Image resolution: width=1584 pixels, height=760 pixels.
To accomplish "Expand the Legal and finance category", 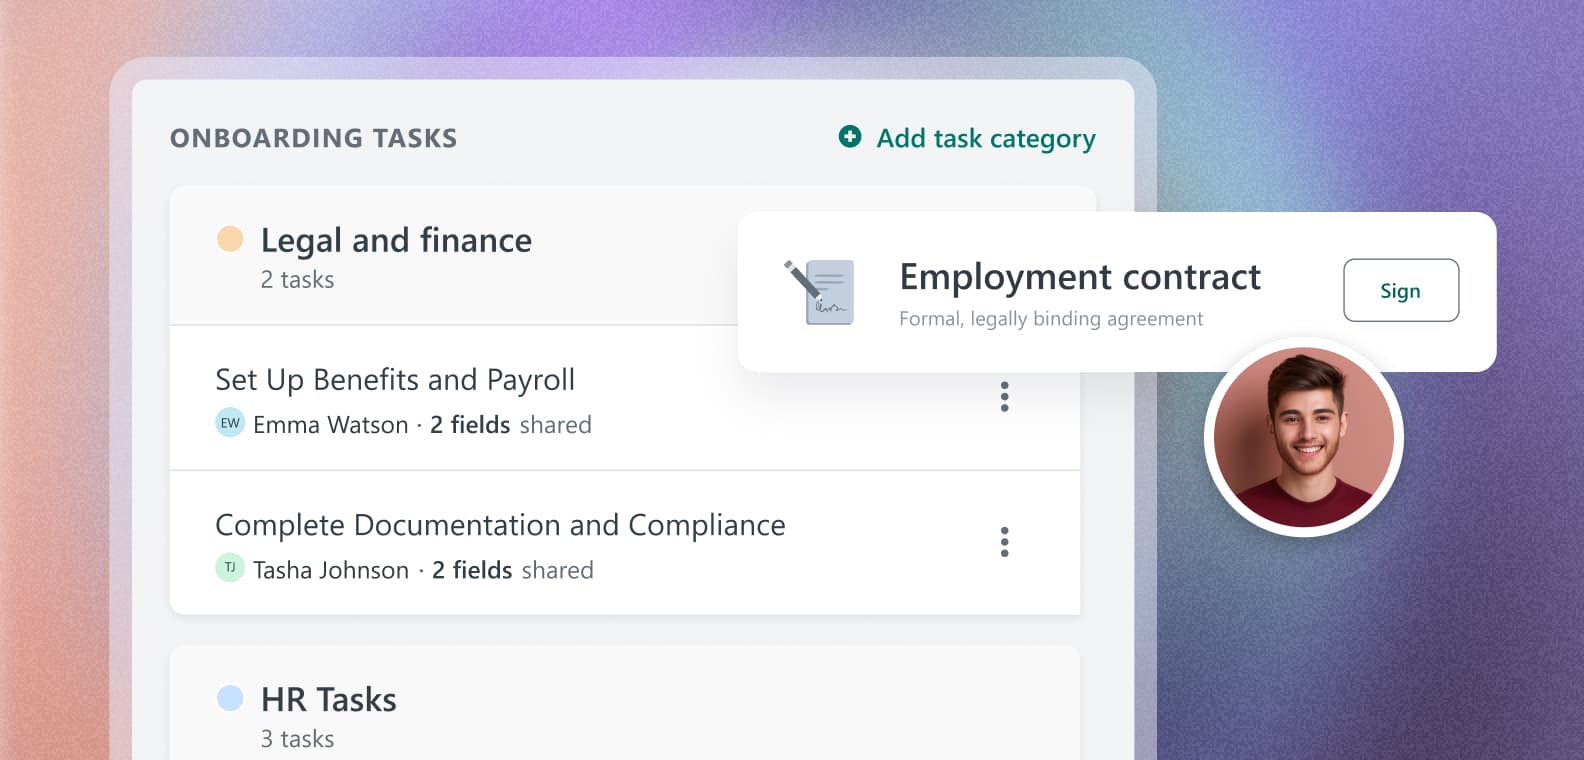I will pos(396,241).
